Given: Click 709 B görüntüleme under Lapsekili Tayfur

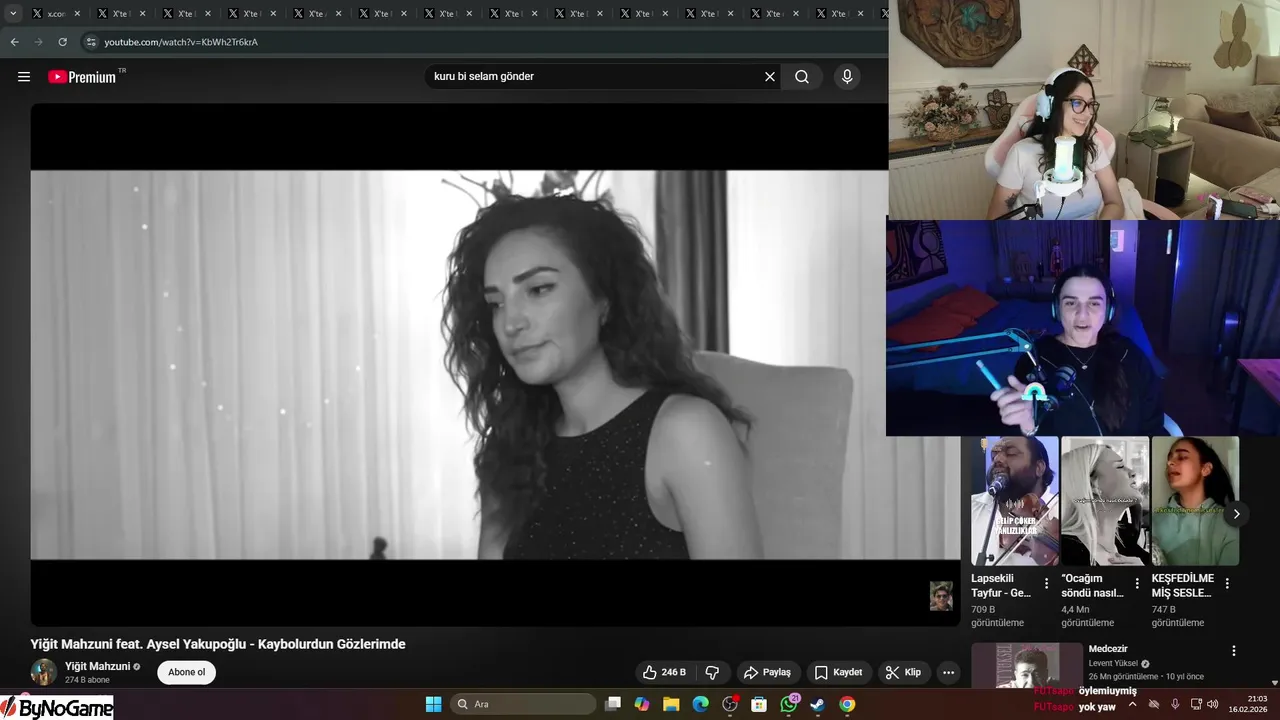Looking at the screenshot, I should [x=998, y=616].
